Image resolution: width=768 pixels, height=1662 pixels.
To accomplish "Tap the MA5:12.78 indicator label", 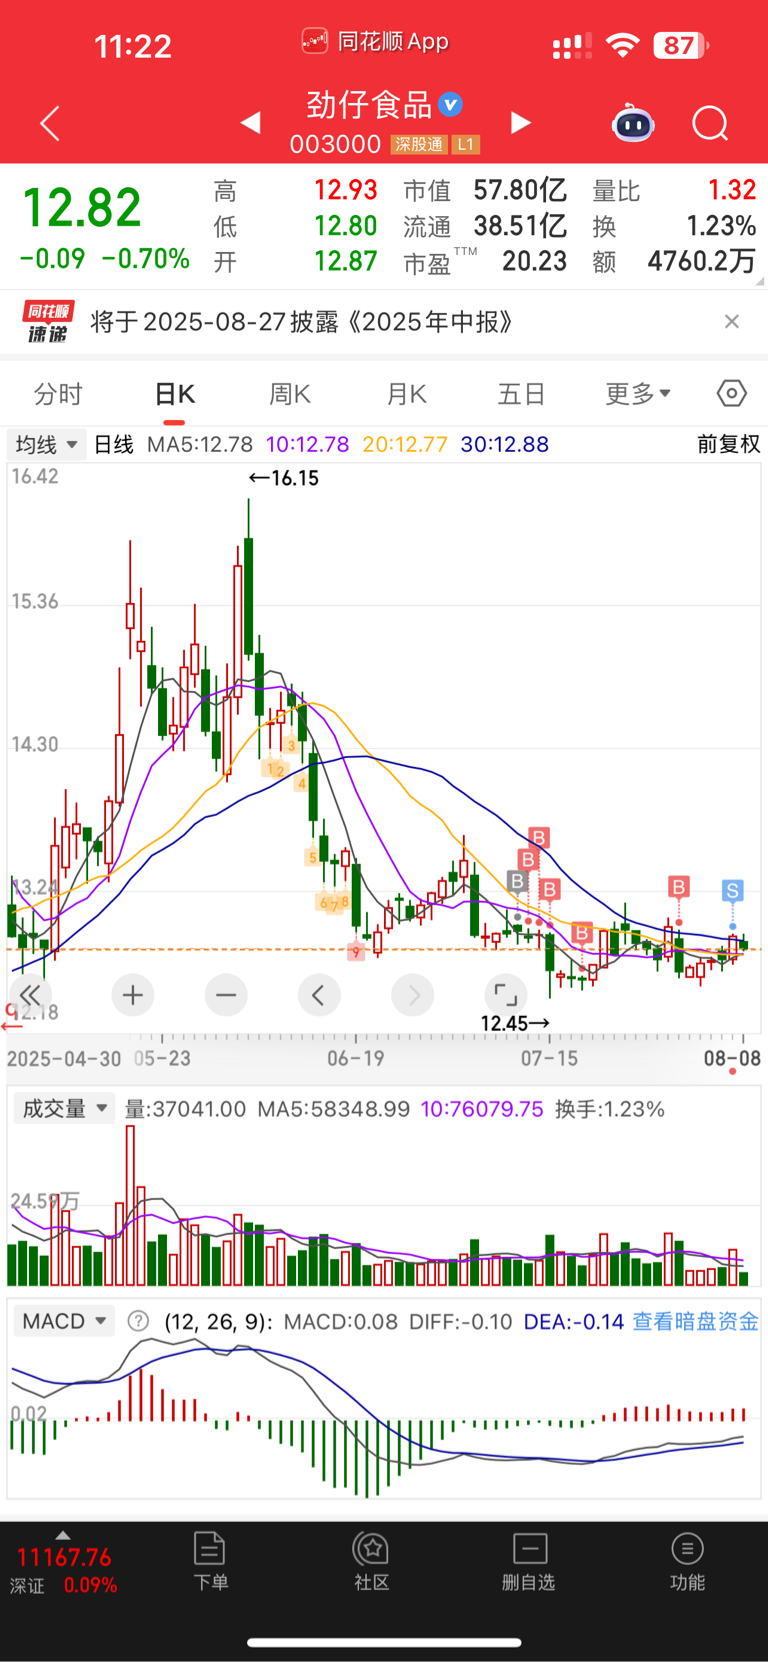I will [x=198, y=444].
